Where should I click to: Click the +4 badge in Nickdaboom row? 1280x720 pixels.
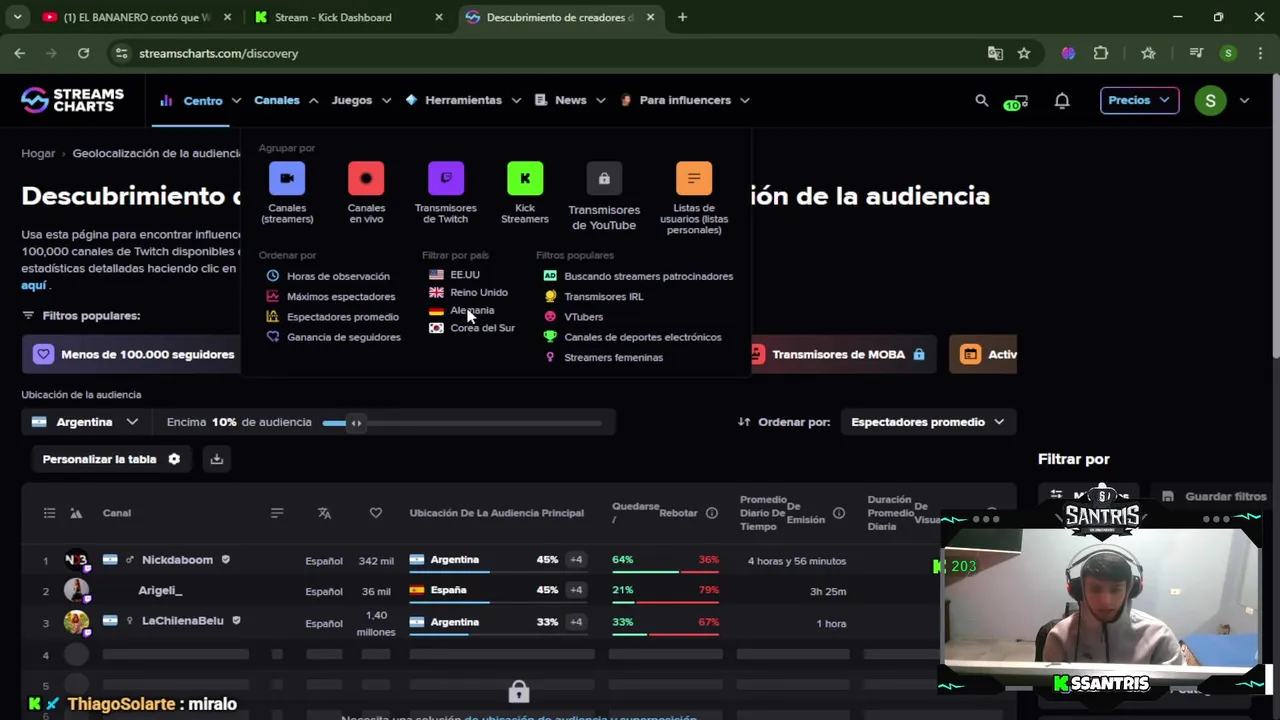tap(576, 560)
